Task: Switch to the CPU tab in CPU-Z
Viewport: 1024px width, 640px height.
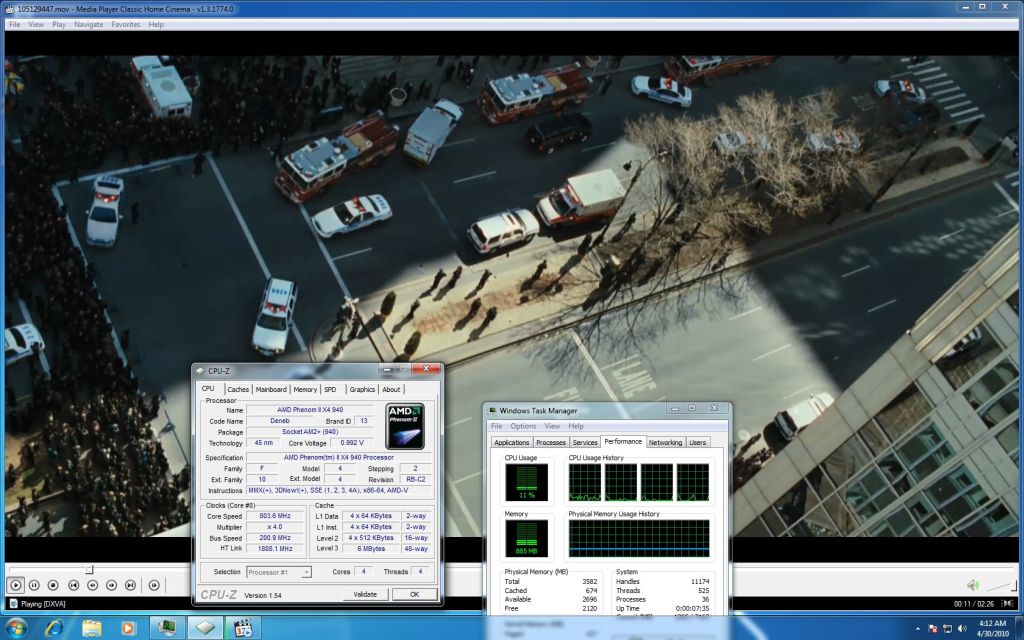Action: pos(208,389)
